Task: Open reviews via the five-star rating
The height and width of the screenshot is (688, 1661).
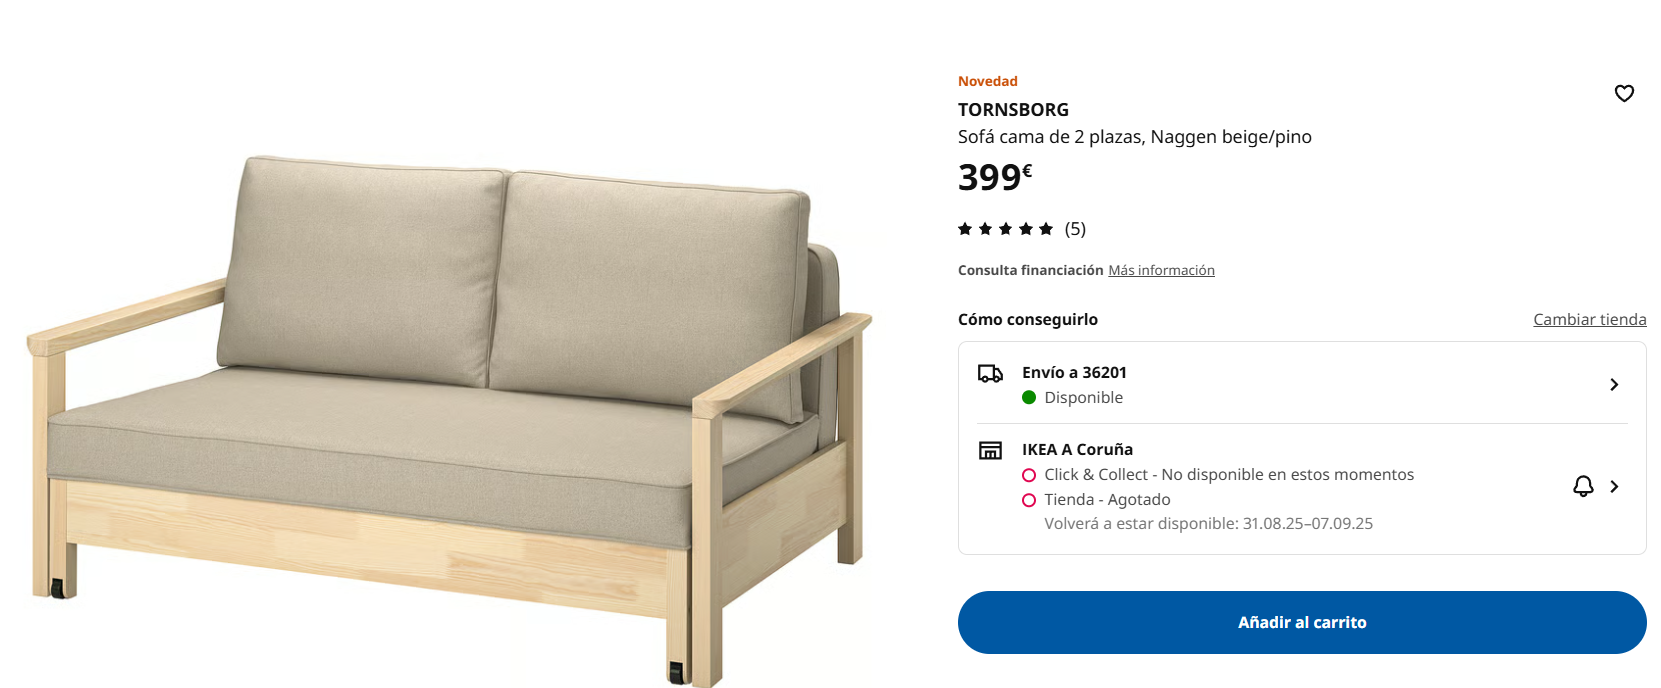Action: click(1005, 229)
